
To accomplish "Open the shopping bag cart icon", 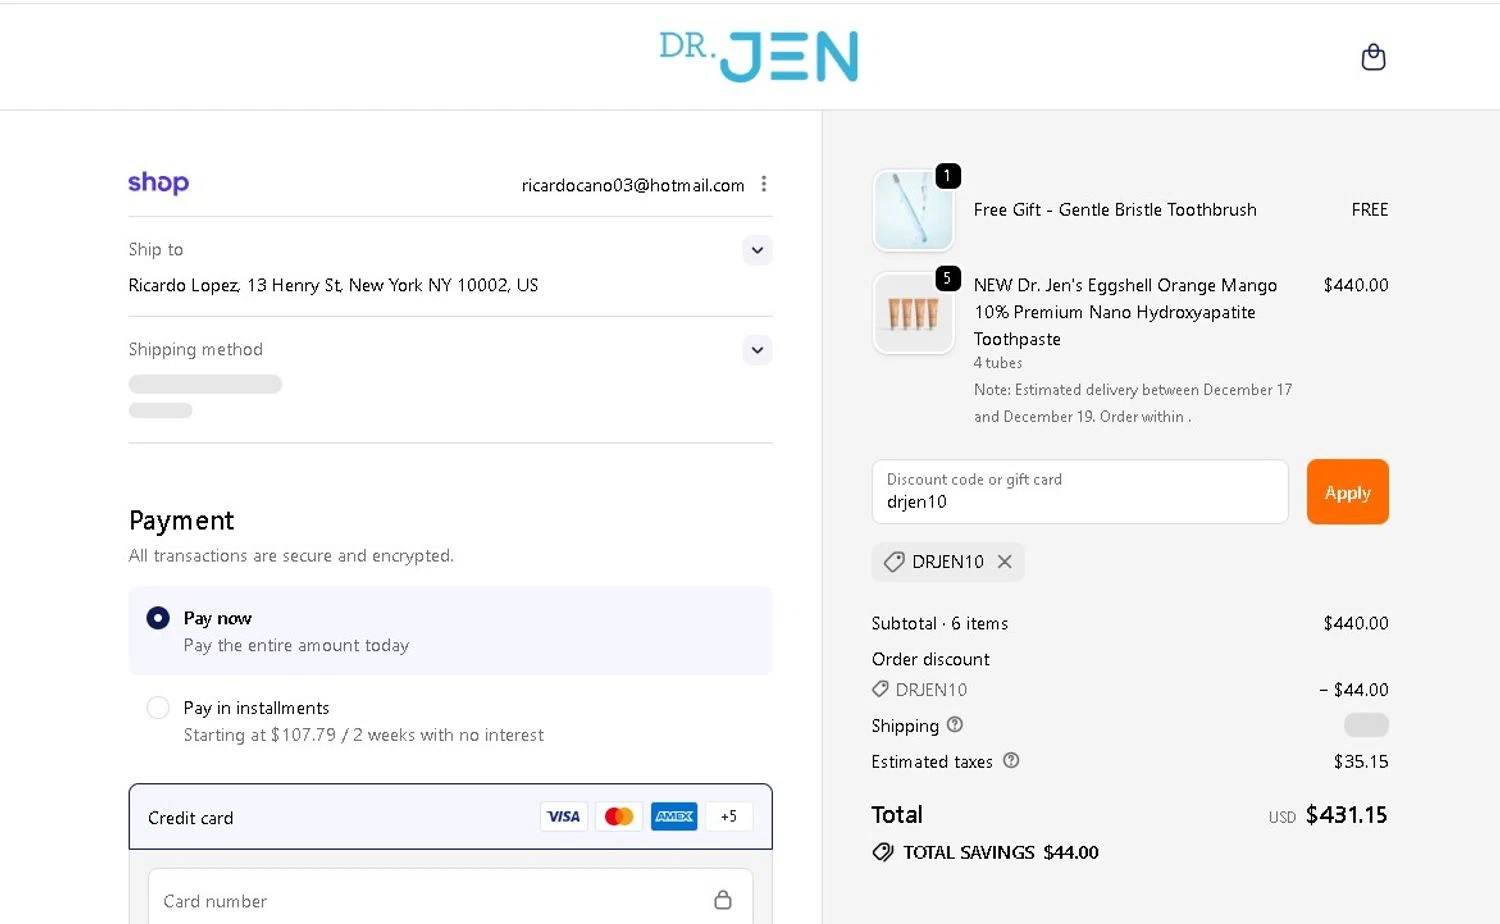I will [x=1373, y=57].
